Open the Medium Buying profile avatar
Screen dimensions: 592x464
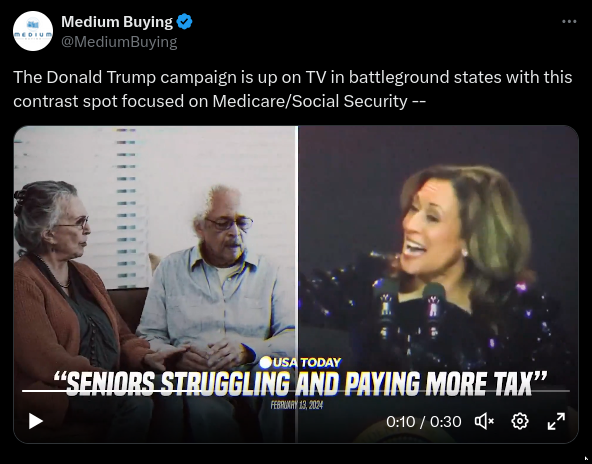point(33,31)
